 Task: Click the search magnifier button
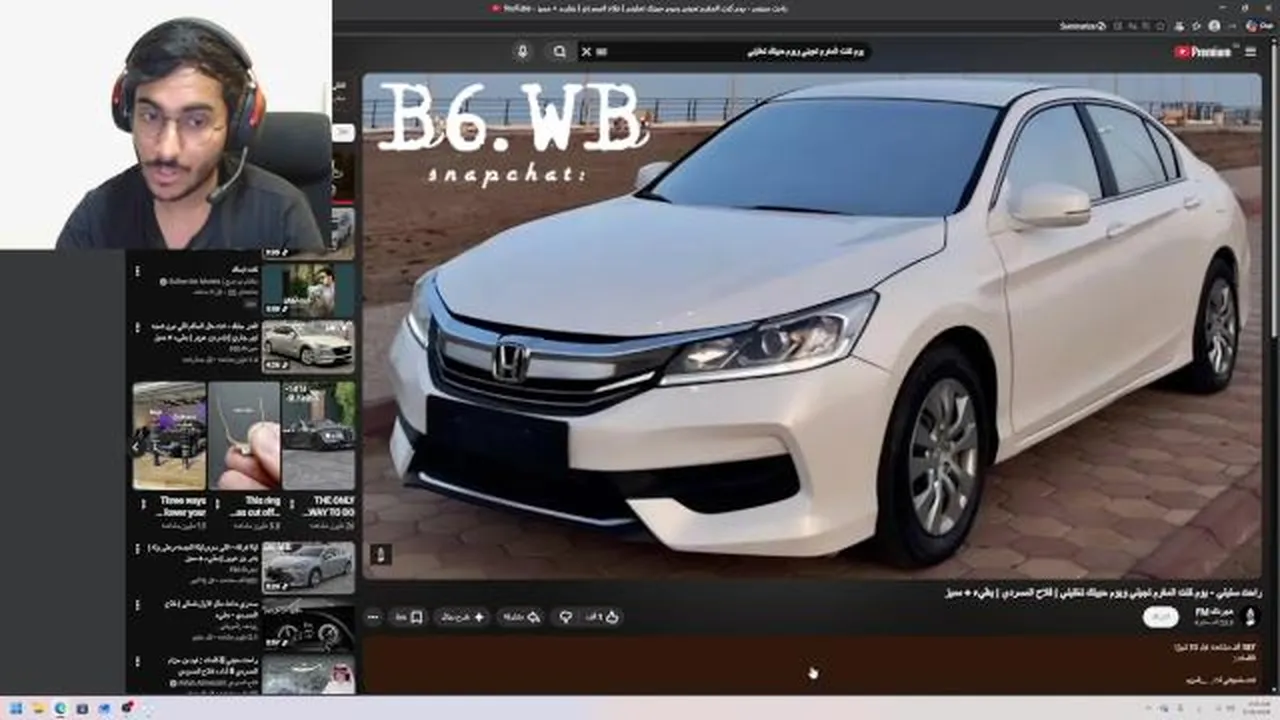(560, 51)
